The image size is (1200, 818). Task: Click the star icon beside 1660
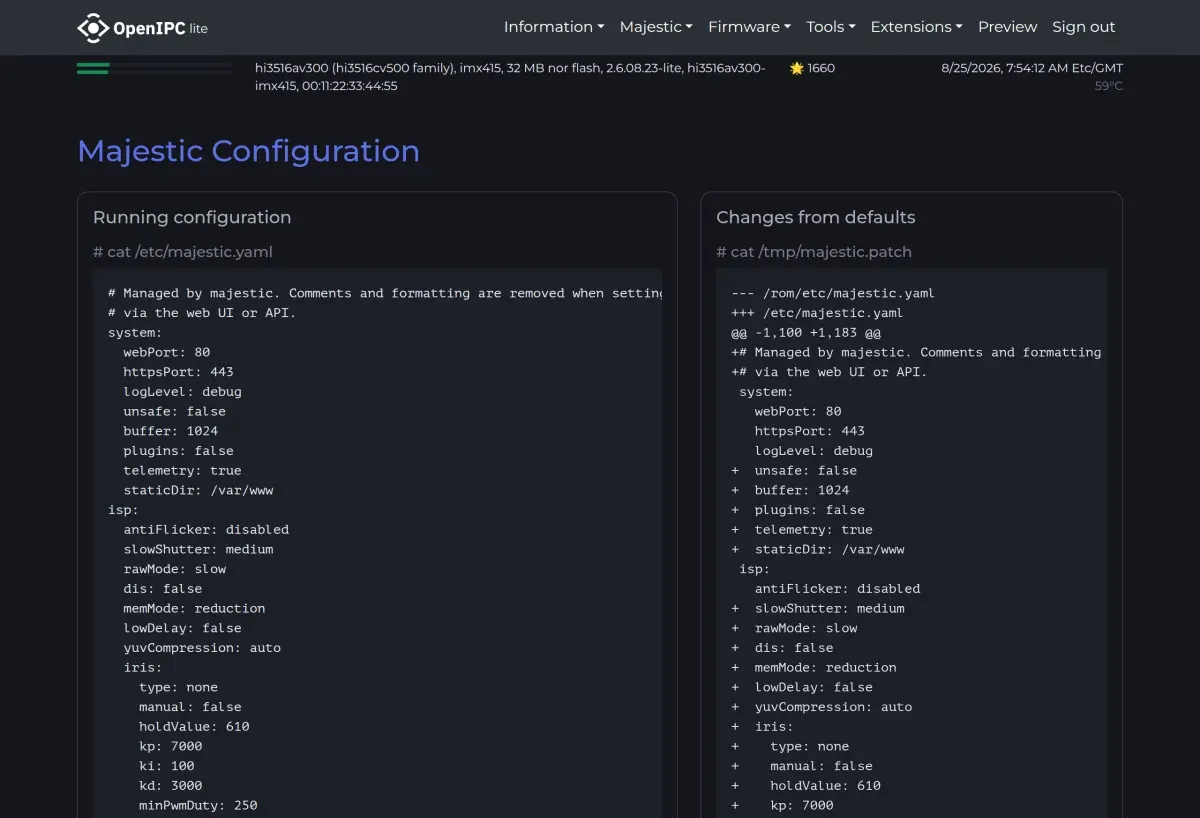pyautogui.click(x=797, y=68)
